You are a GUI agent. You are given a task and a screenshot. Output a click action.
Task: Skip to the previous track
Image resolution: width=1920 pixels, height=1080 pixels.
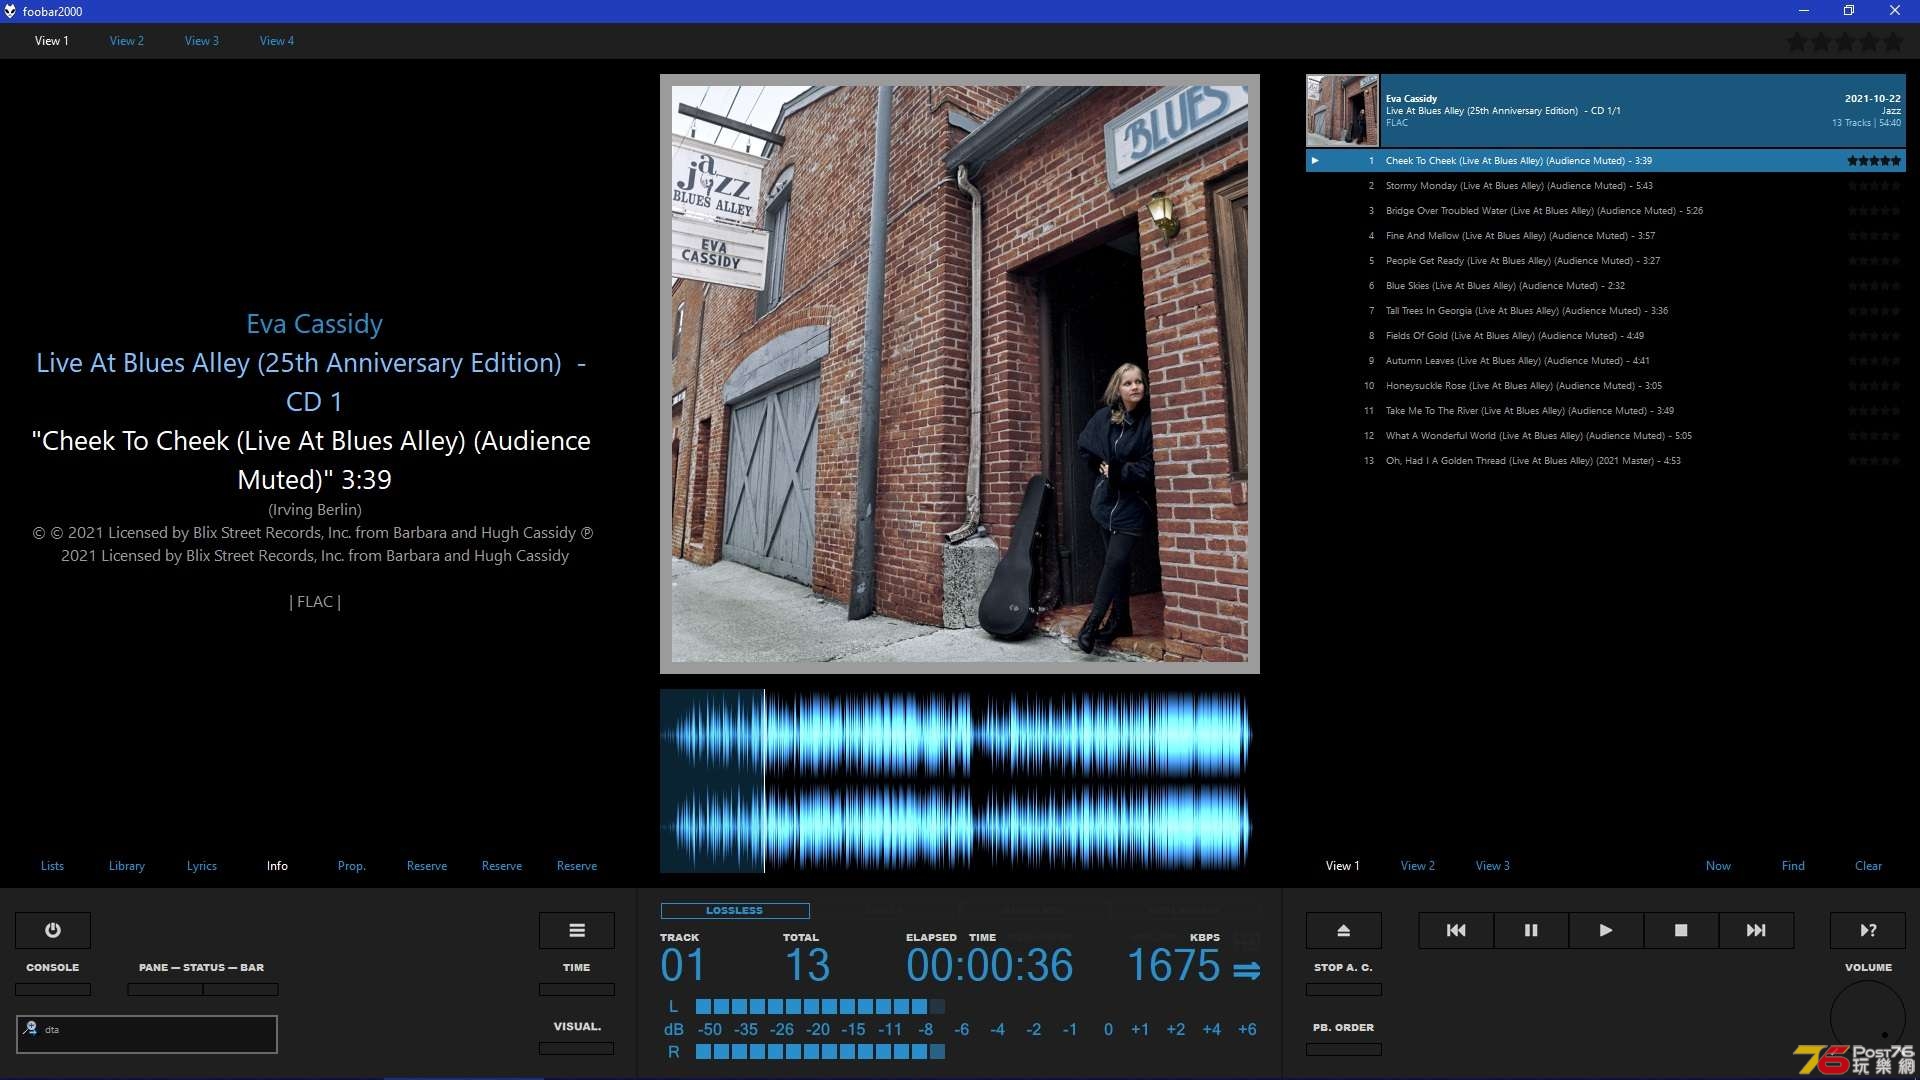click(1456, 930)
